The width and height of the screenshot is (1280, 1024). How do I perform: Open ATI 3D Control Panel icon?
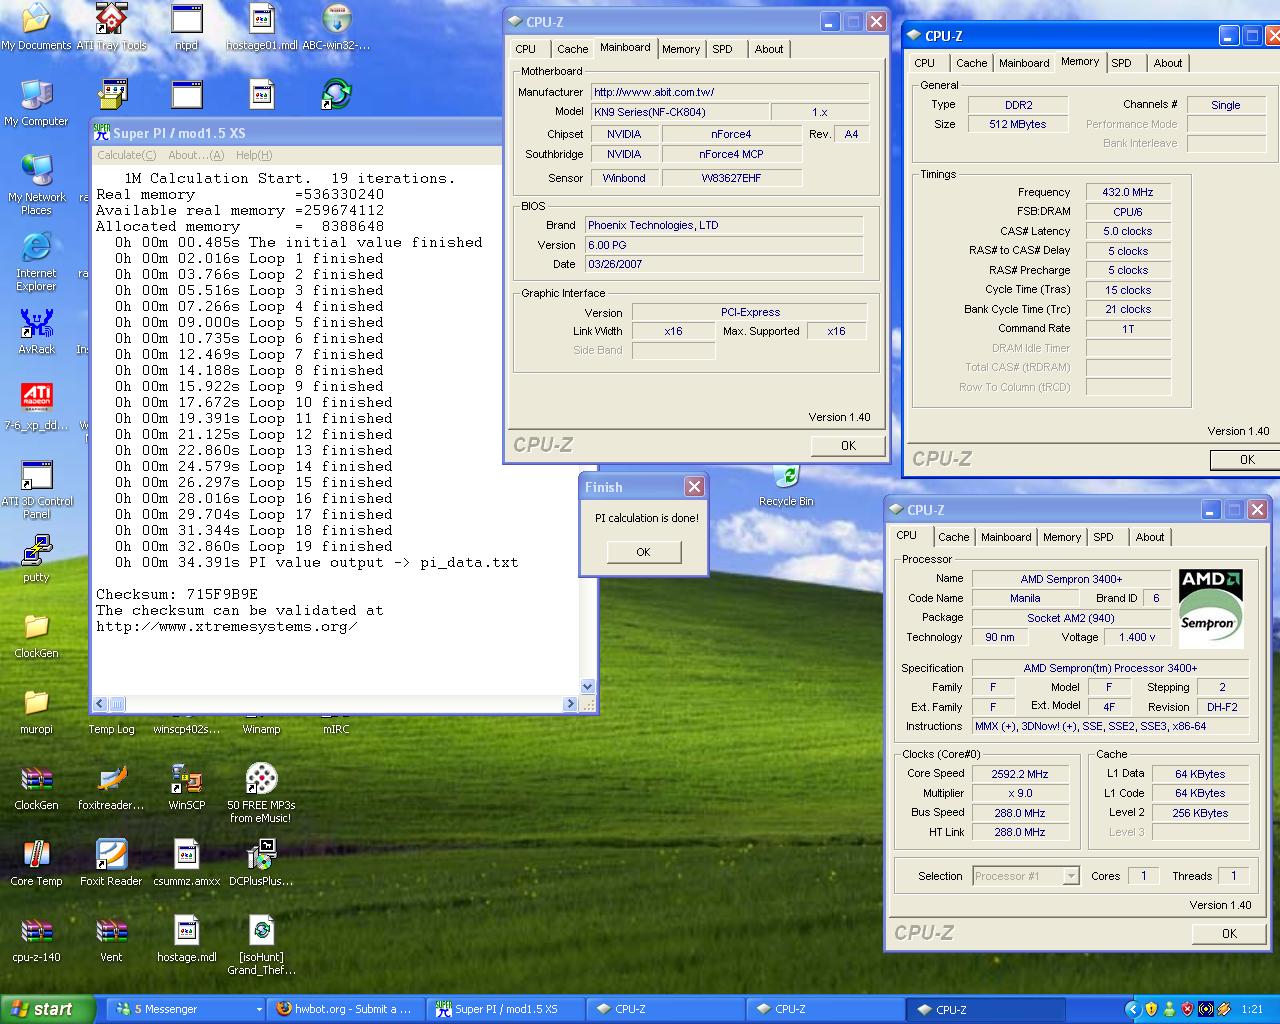click(36, 490)
